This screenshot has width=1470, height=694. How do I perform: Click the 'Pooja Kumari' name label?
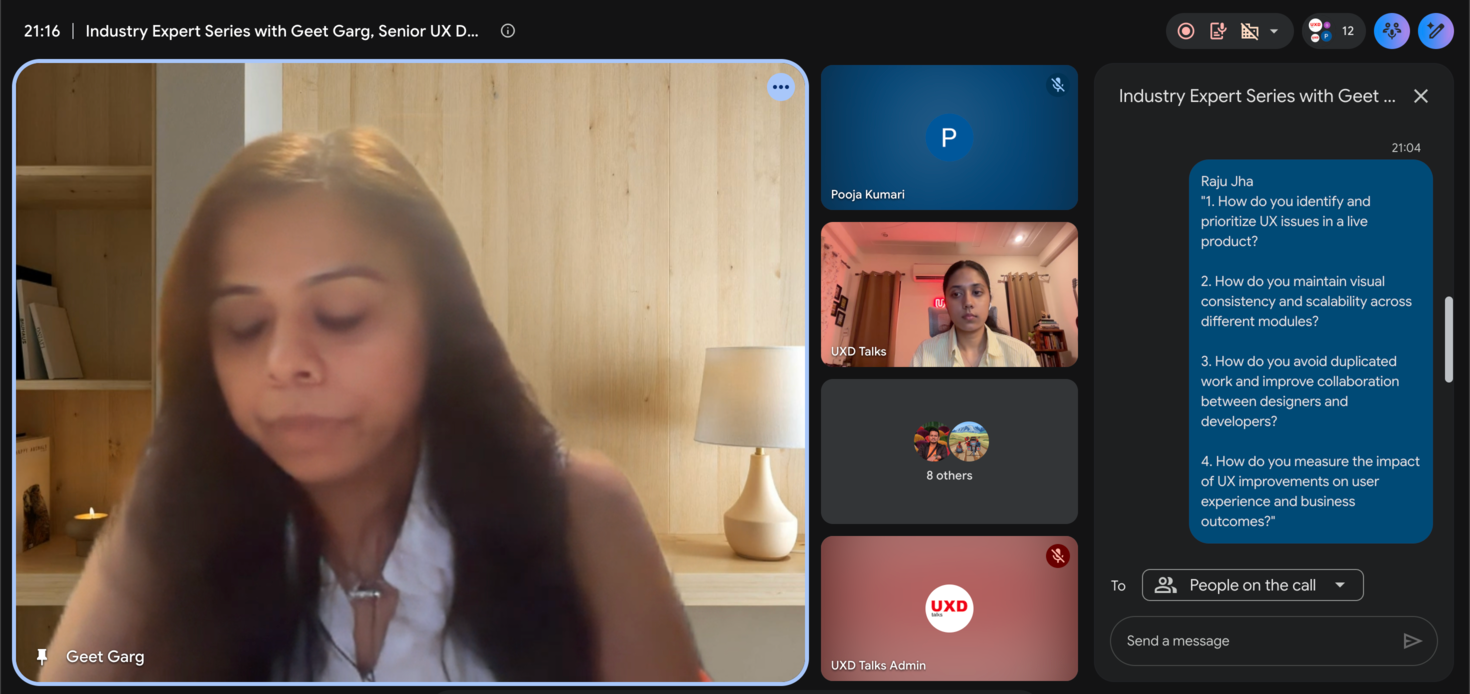pos(868,194)
